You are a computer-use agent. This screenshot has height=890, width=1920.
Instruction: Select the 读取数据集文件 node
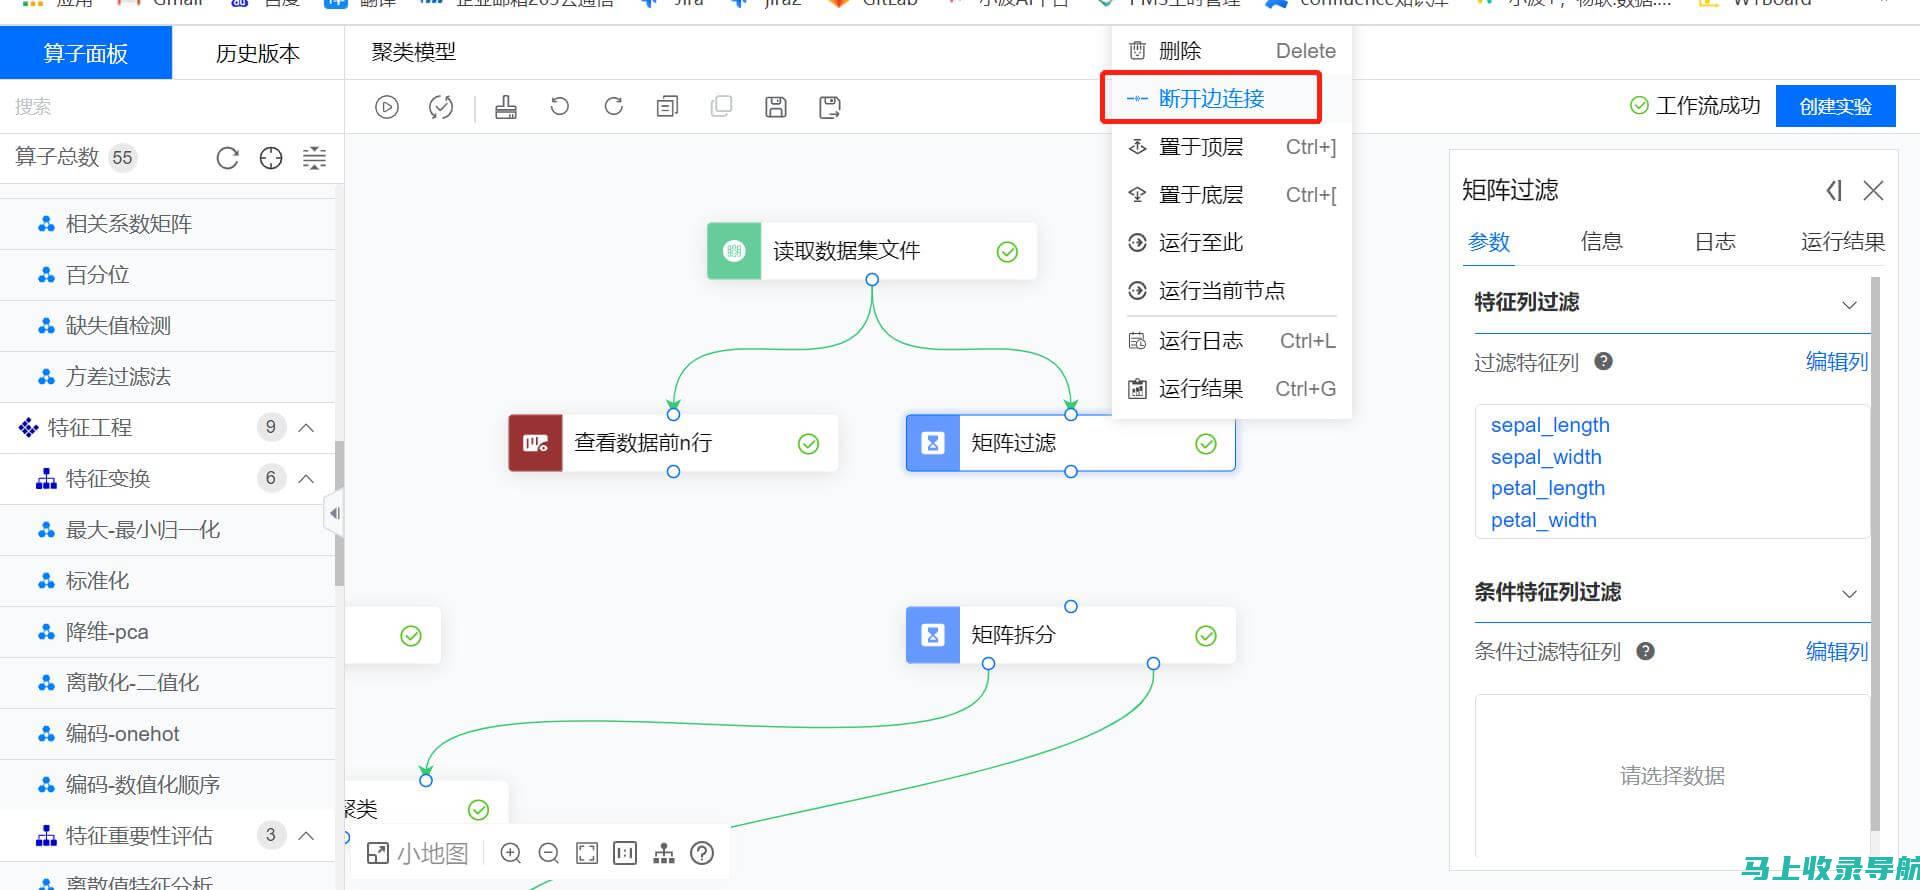tap(872, 251)
